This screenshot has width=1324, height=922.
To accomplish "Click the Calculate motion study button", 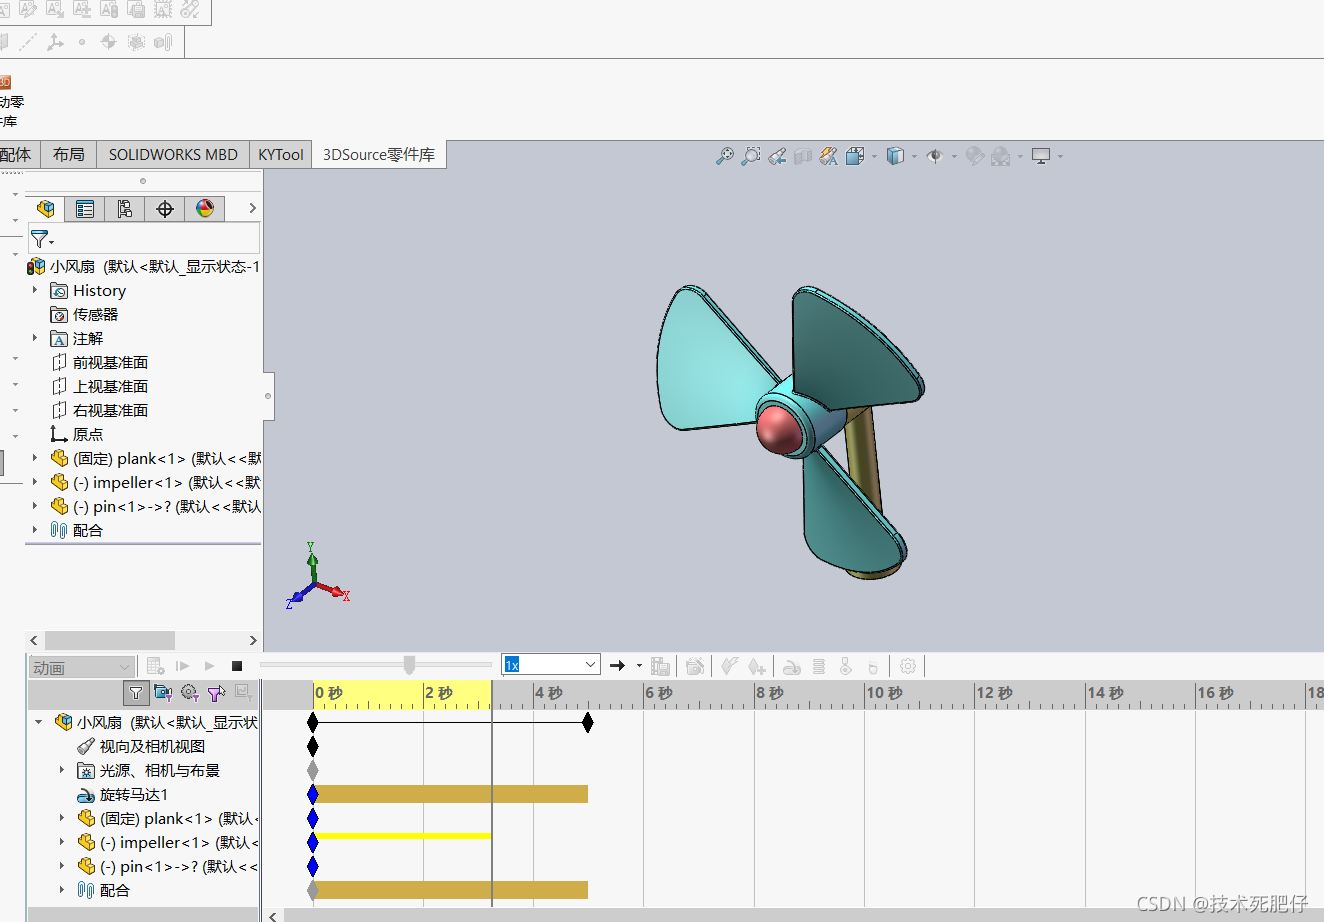I will coord(155,666).
